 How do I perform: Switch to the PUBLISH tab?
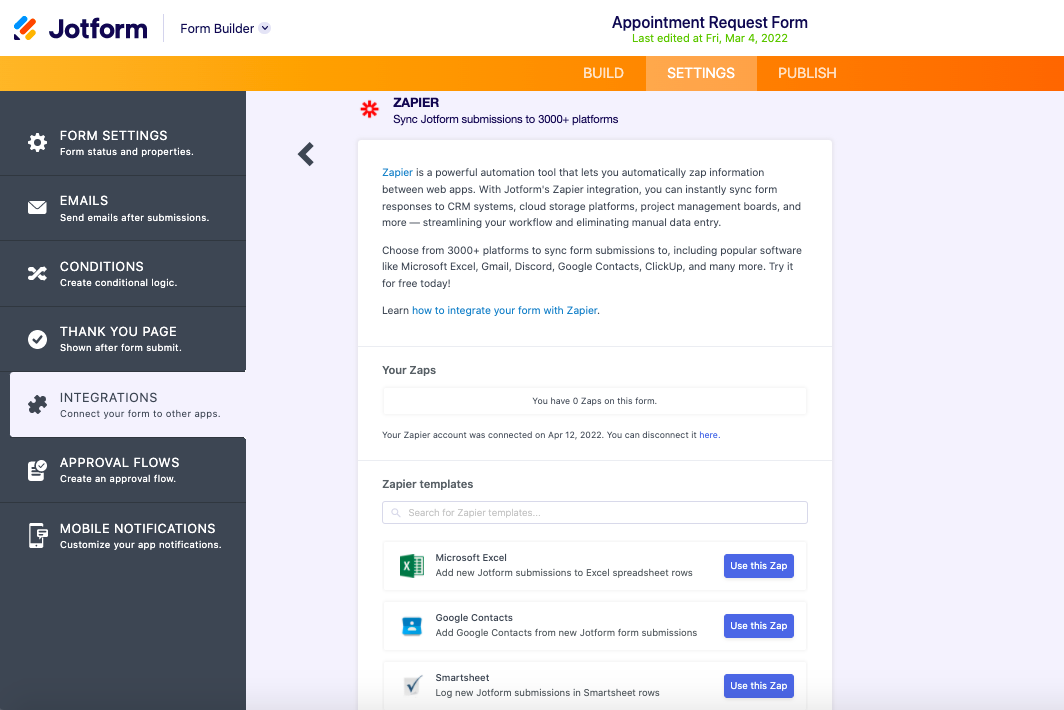coord(807,73)
